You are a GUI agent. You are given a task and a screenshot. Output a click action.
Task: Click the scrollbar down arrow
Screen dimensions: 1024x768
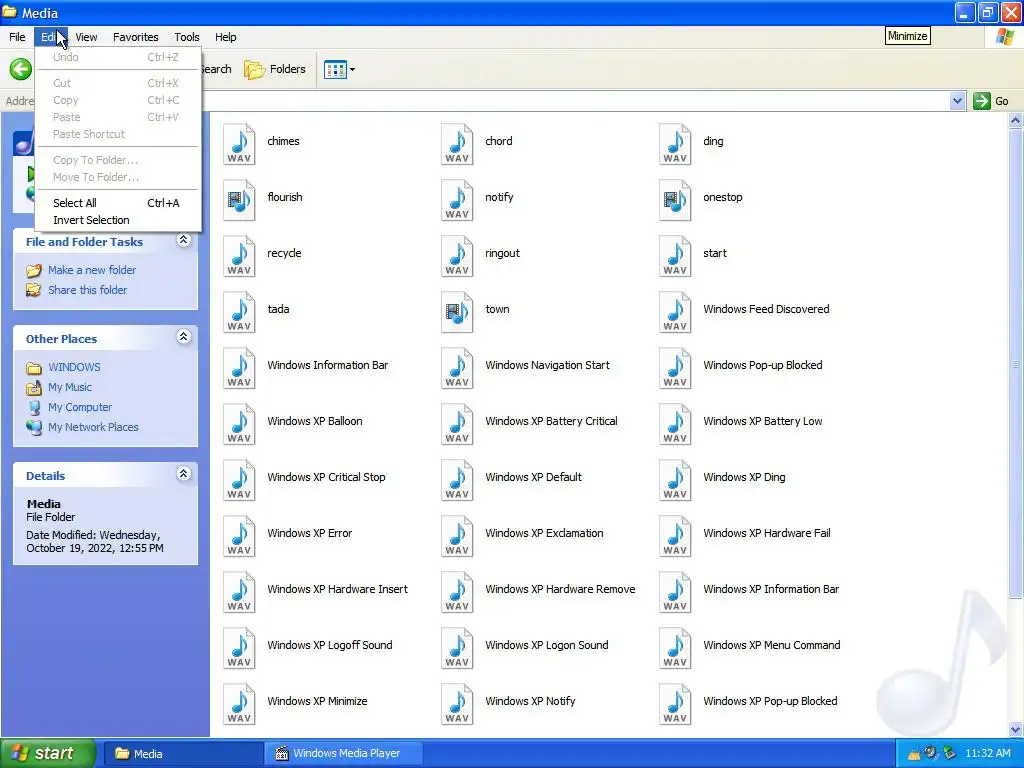pos(1016,729)
